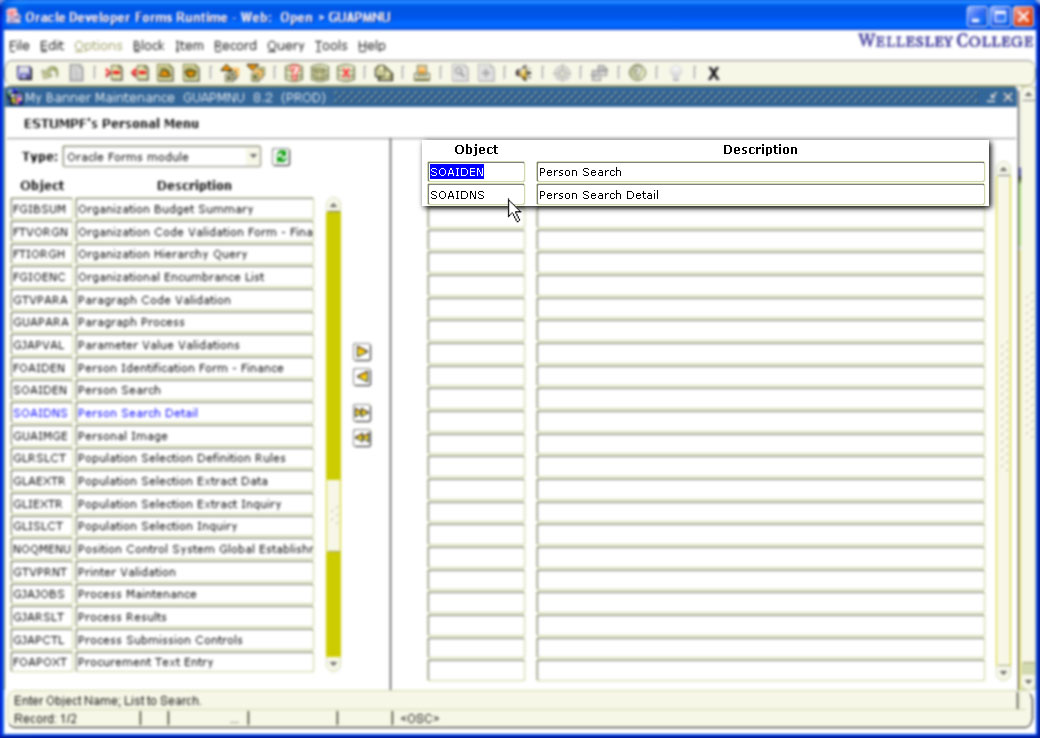Click the Remove Record toolbar icon

coord(139,73)
